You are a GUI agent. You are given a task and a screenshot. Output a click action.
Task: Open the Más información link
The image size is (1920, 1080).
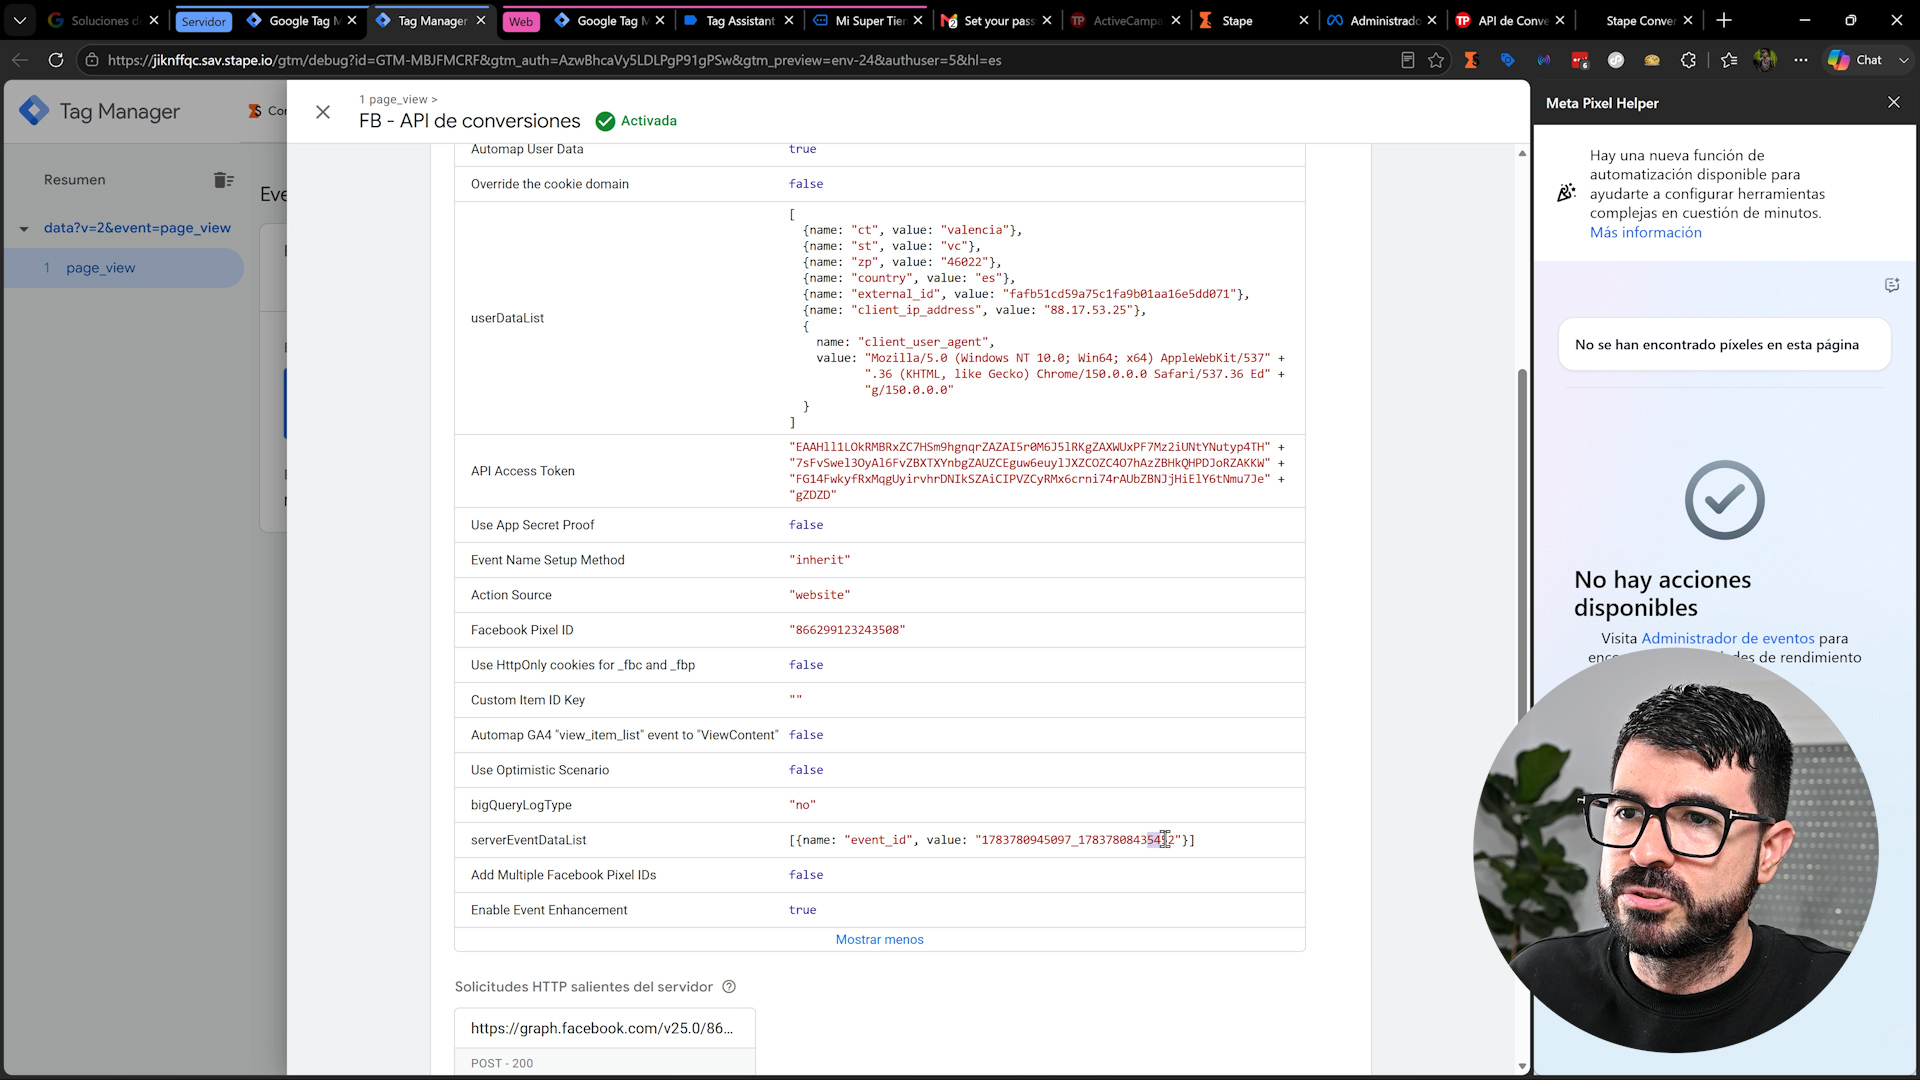tap(1645, 232)
